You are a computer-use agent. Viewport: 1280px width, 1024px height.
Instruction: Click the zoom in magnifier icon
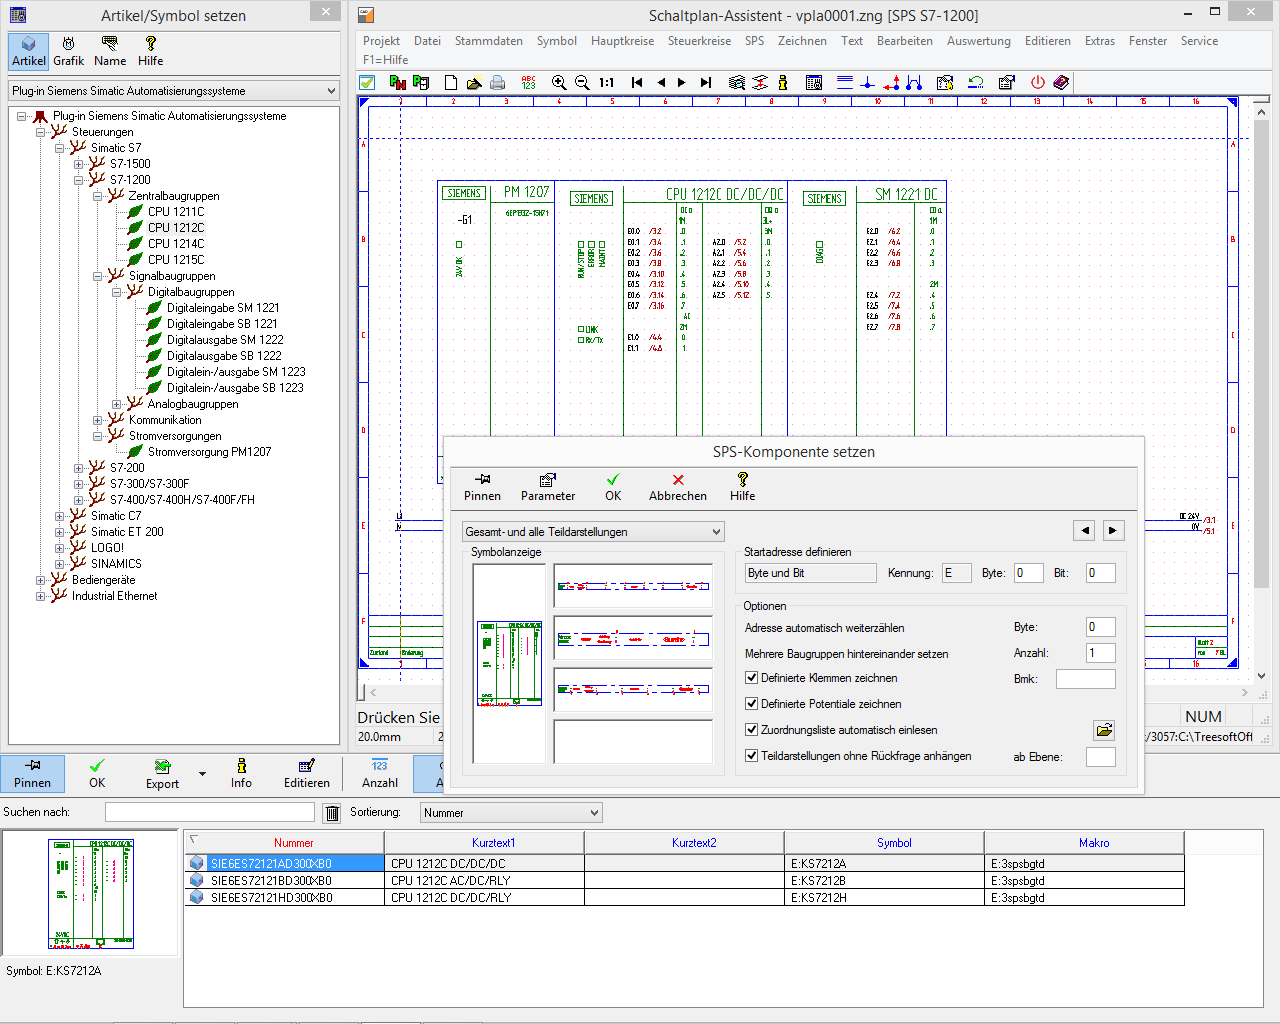pos(559,83)
